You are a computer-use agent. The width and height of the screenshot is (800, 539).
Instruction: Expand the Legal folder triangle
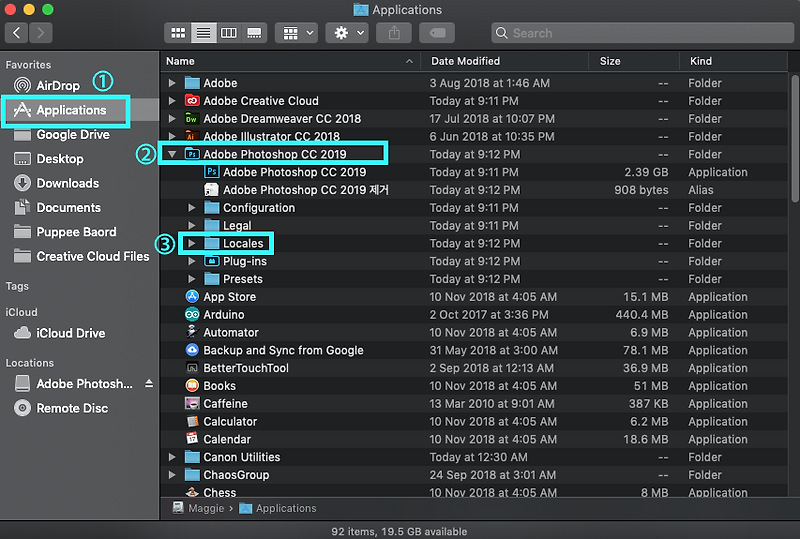tap(192, 226)
